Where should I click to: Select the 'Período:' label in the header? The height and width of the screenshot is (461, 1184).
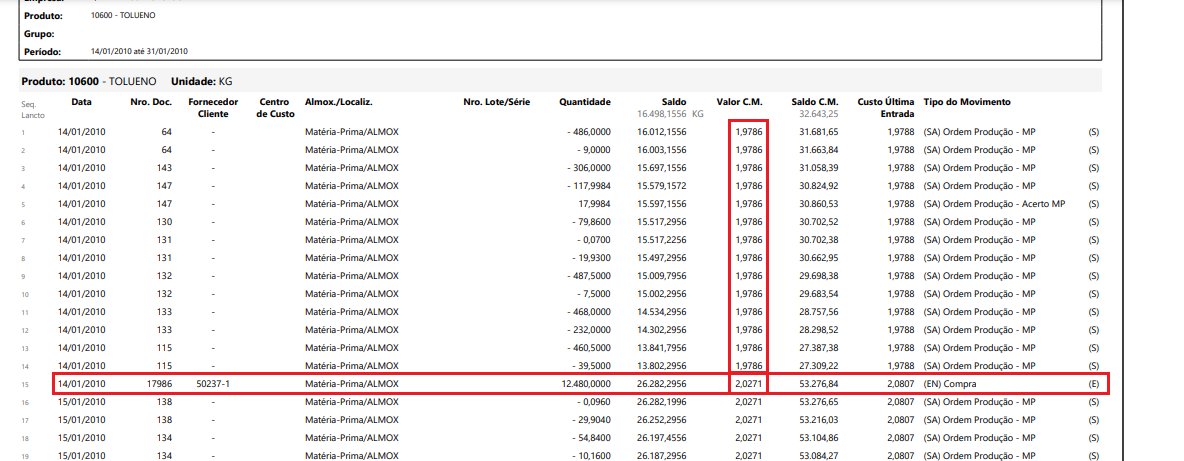pyautogui.click(x=42, y=51)
